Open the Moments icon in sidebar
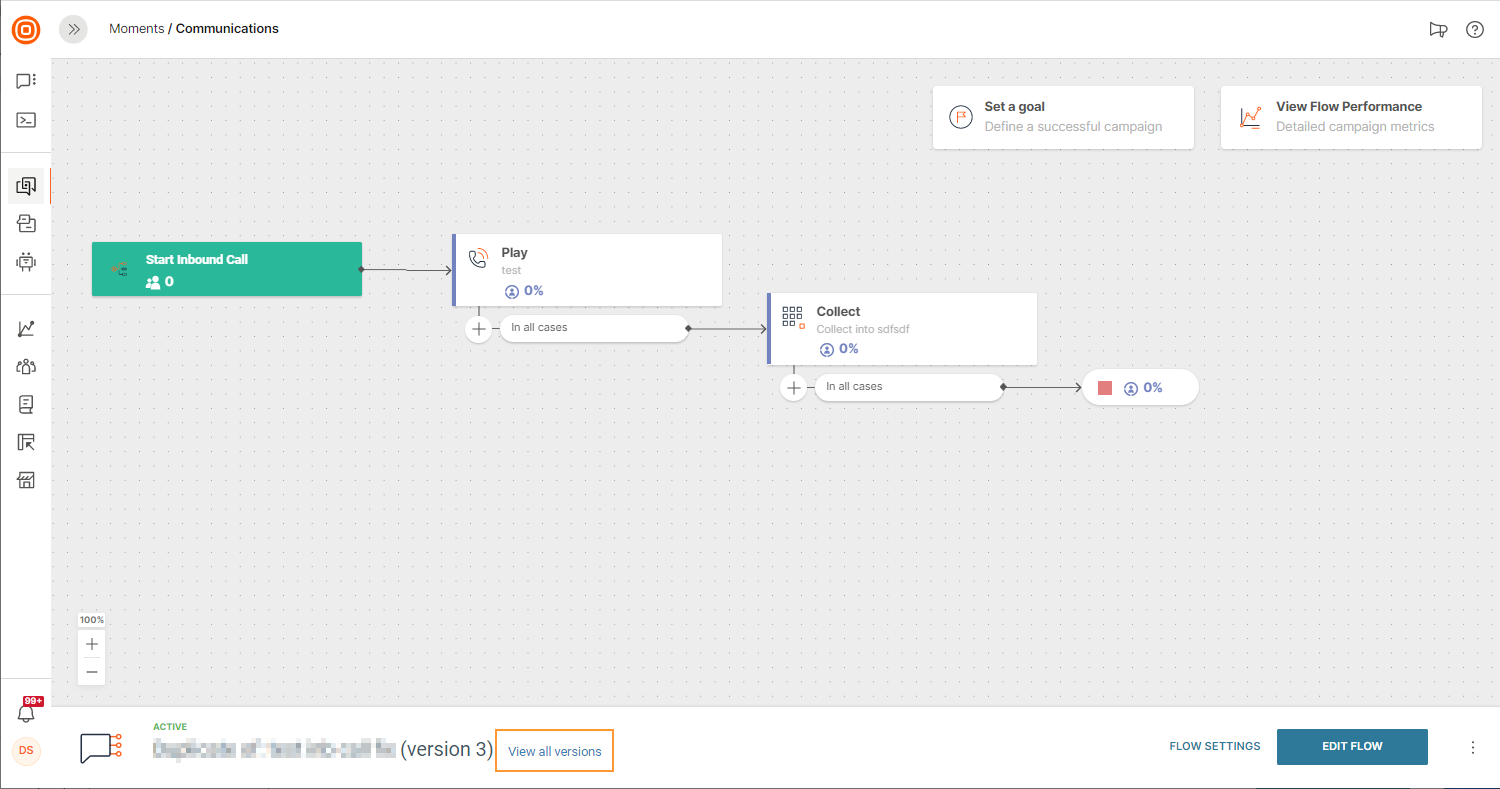The width and height of the screenshot is (1500, 789). coord(26,186)
